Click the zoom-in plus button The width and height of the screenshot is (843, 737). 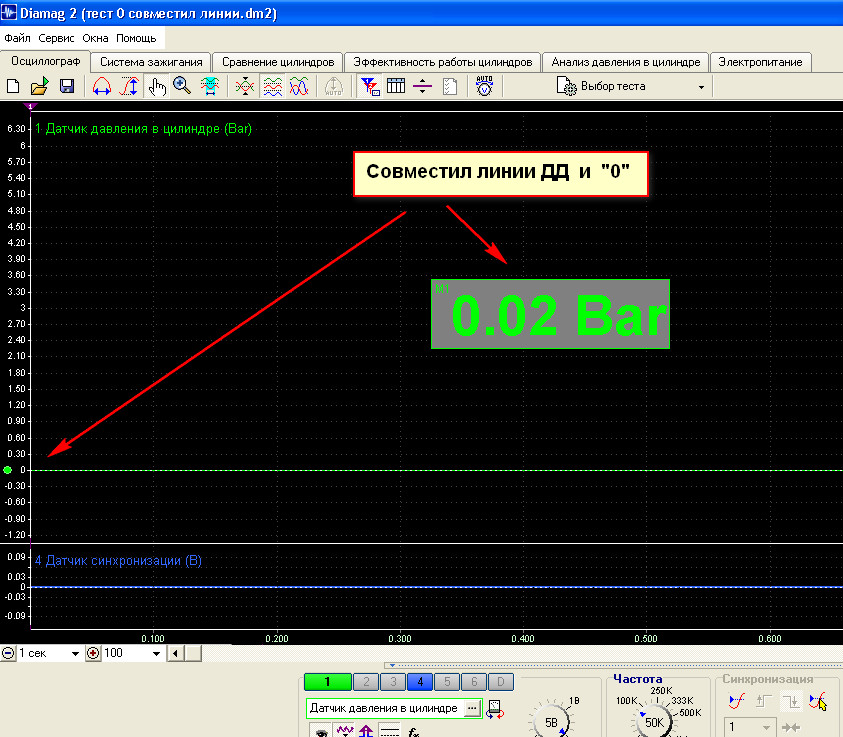94,654
